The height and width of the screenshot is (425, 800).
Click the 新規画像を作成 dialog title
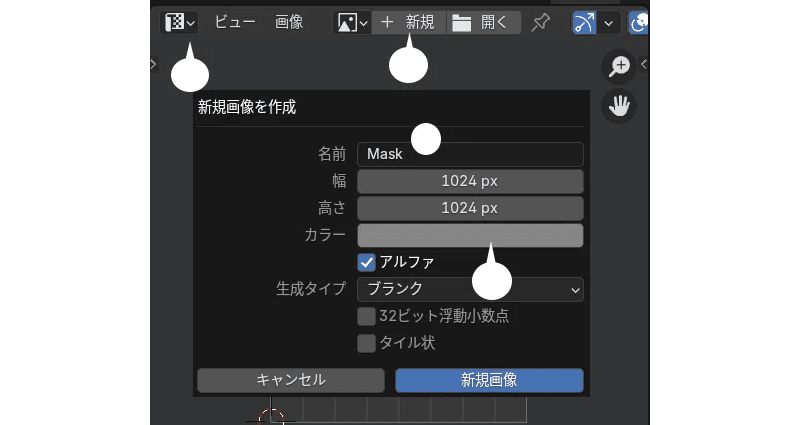pyautogui.click(x=247, y=107)
